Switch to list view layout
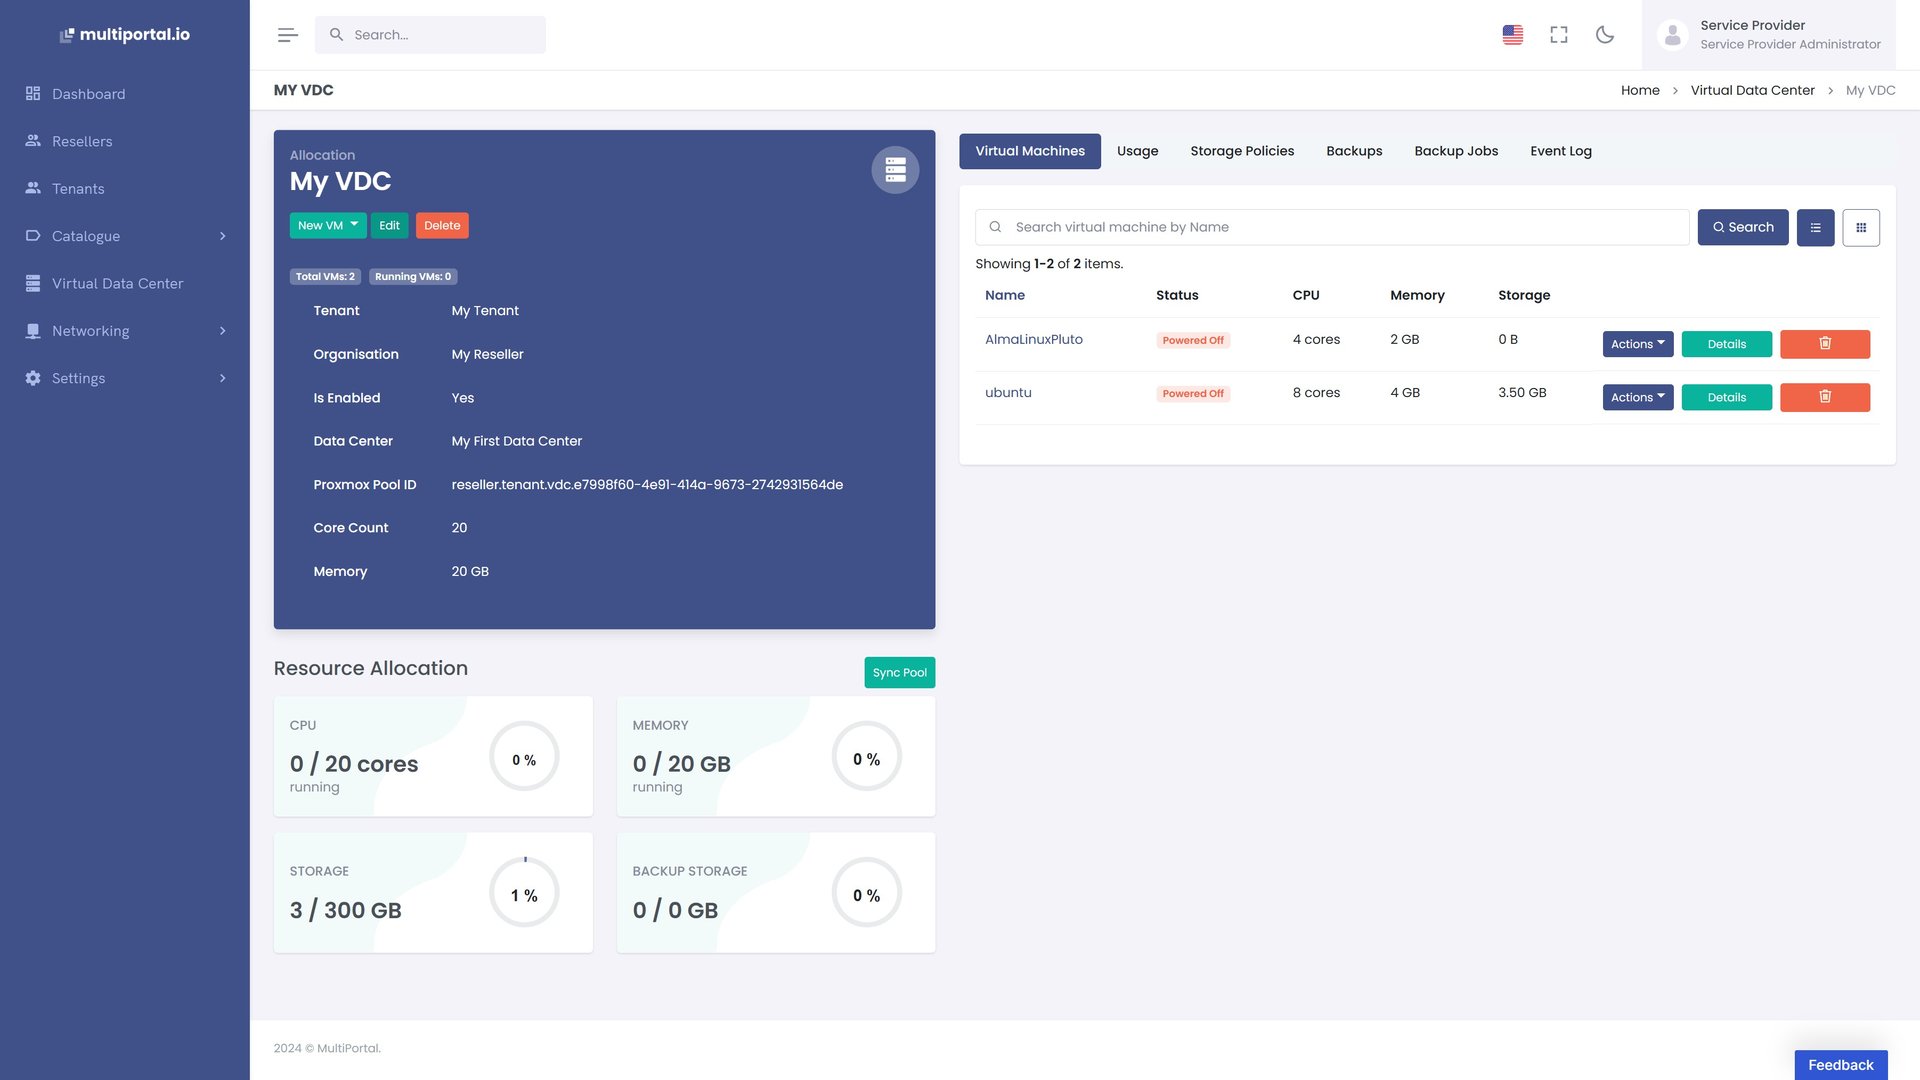 point(1815,228)
